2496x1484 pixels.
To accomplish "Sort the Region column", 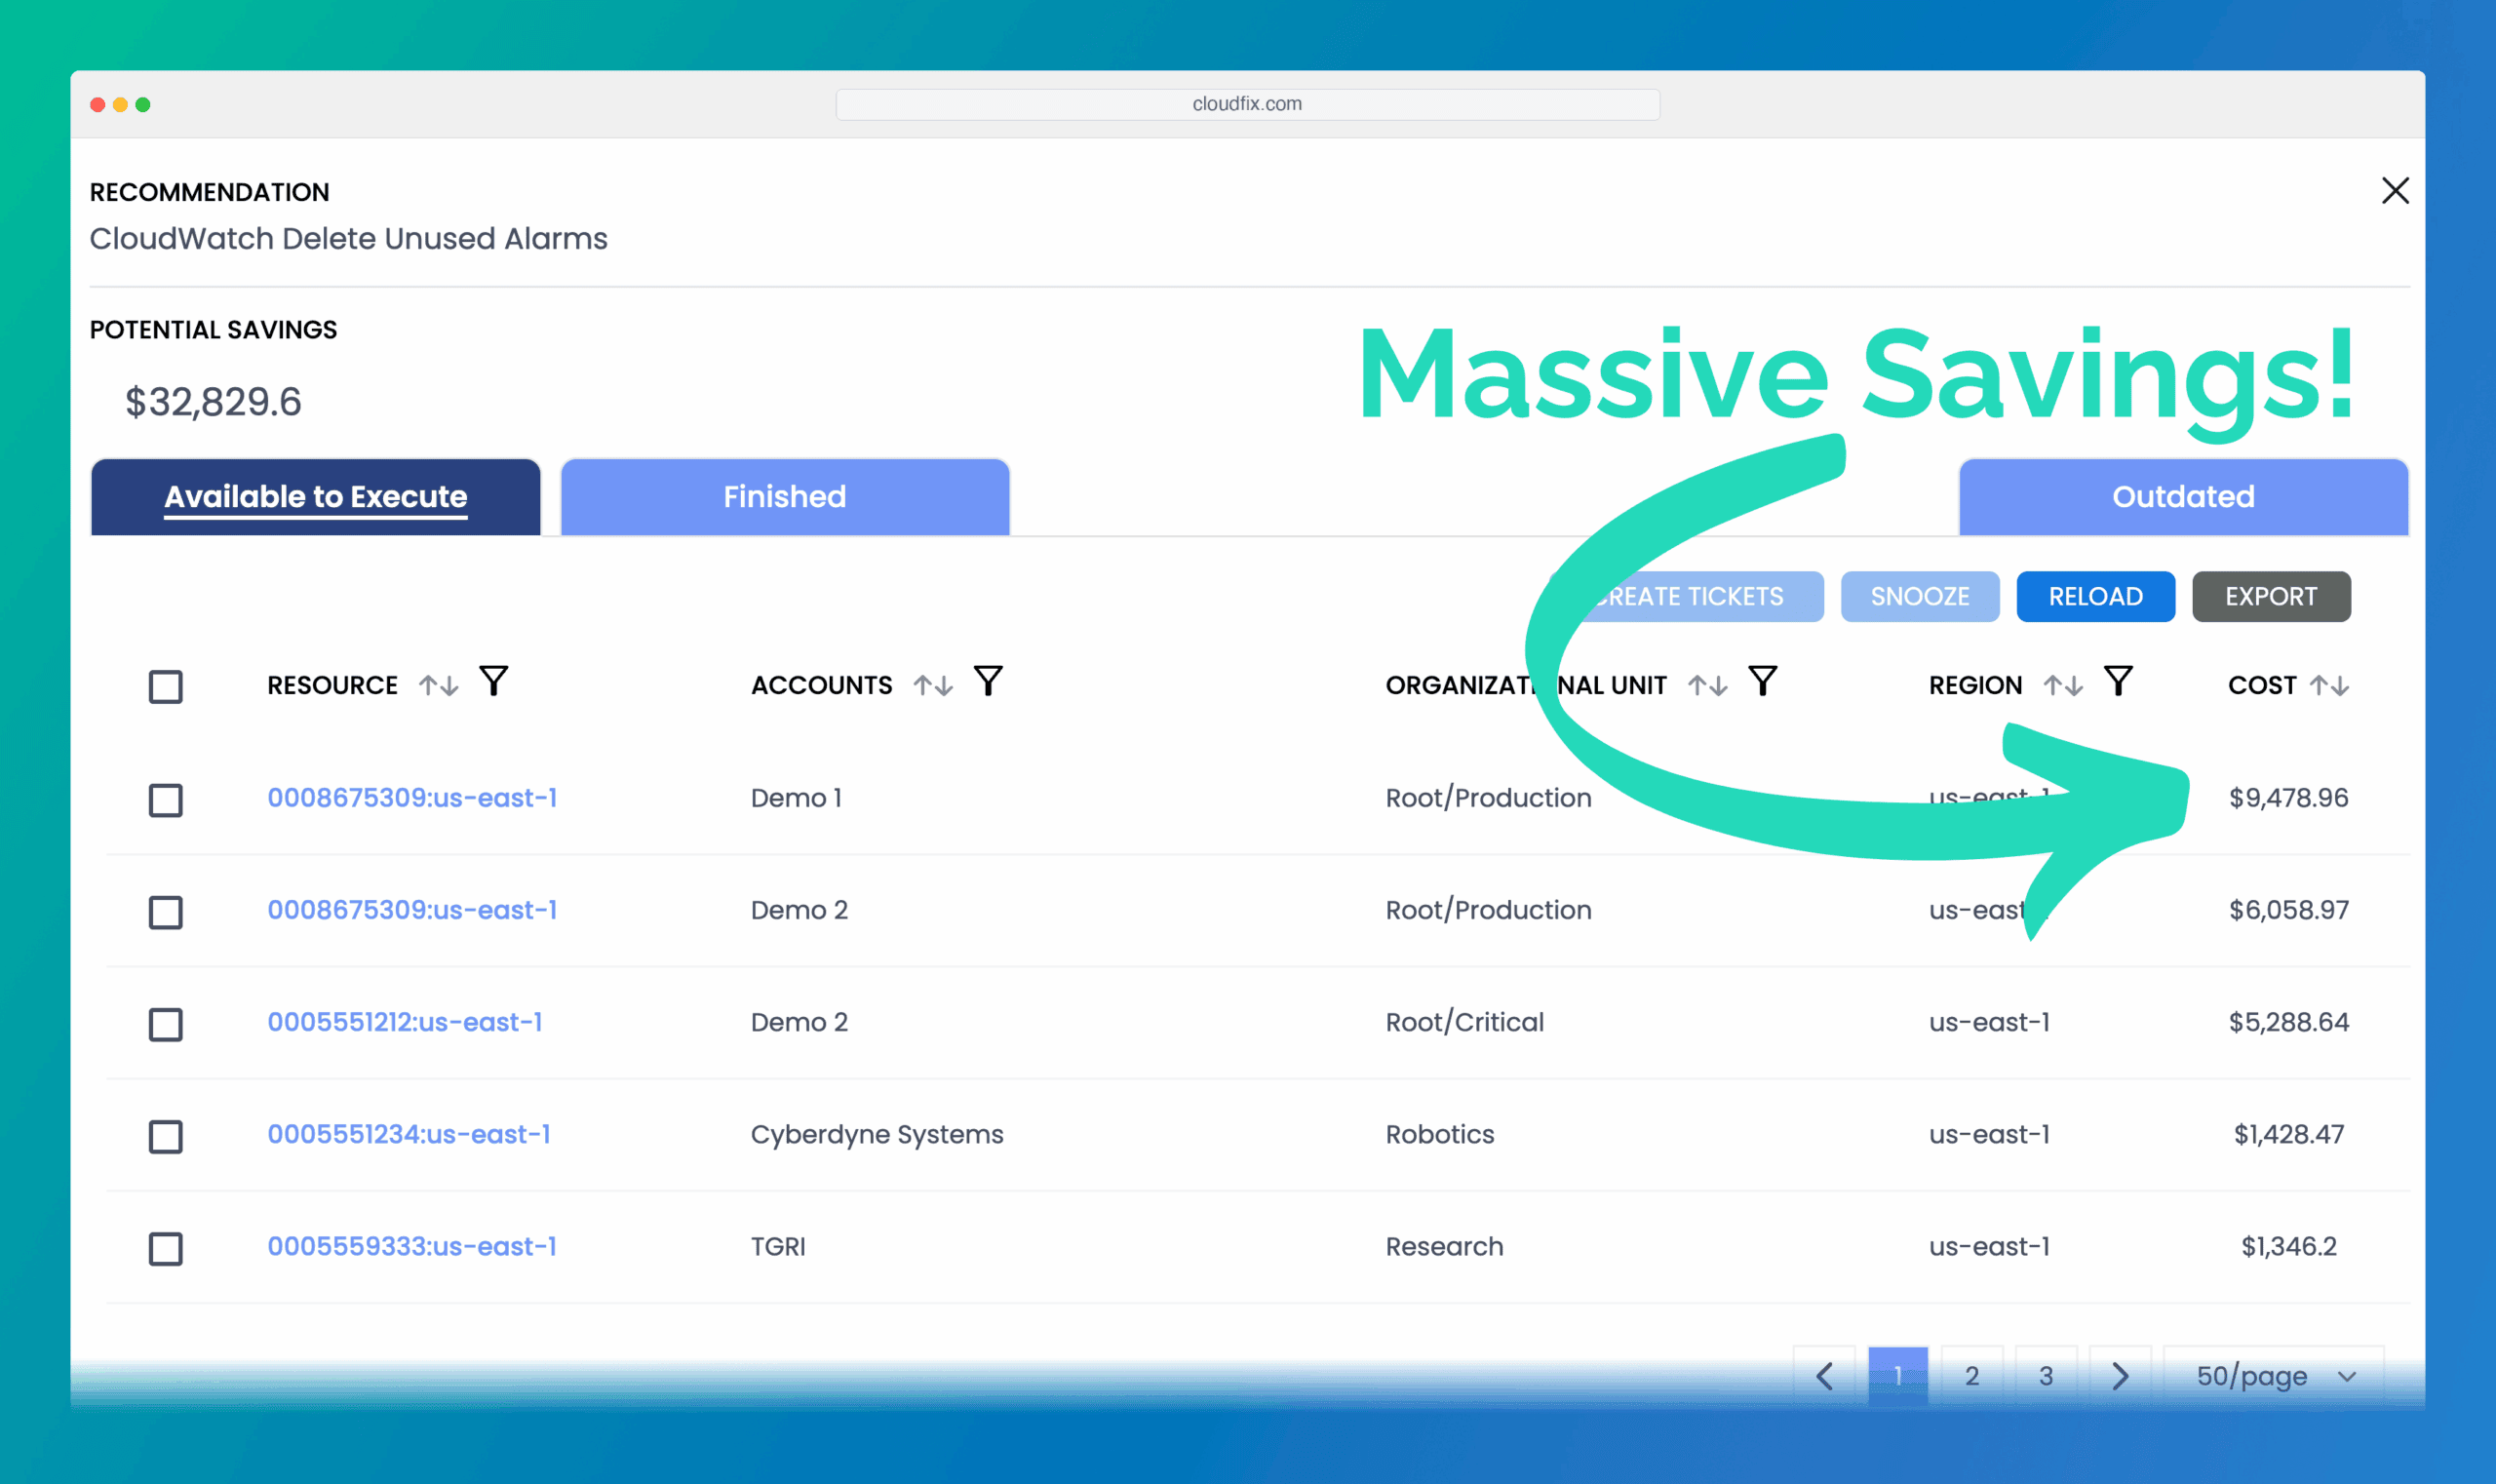I will coord(2062,685).
